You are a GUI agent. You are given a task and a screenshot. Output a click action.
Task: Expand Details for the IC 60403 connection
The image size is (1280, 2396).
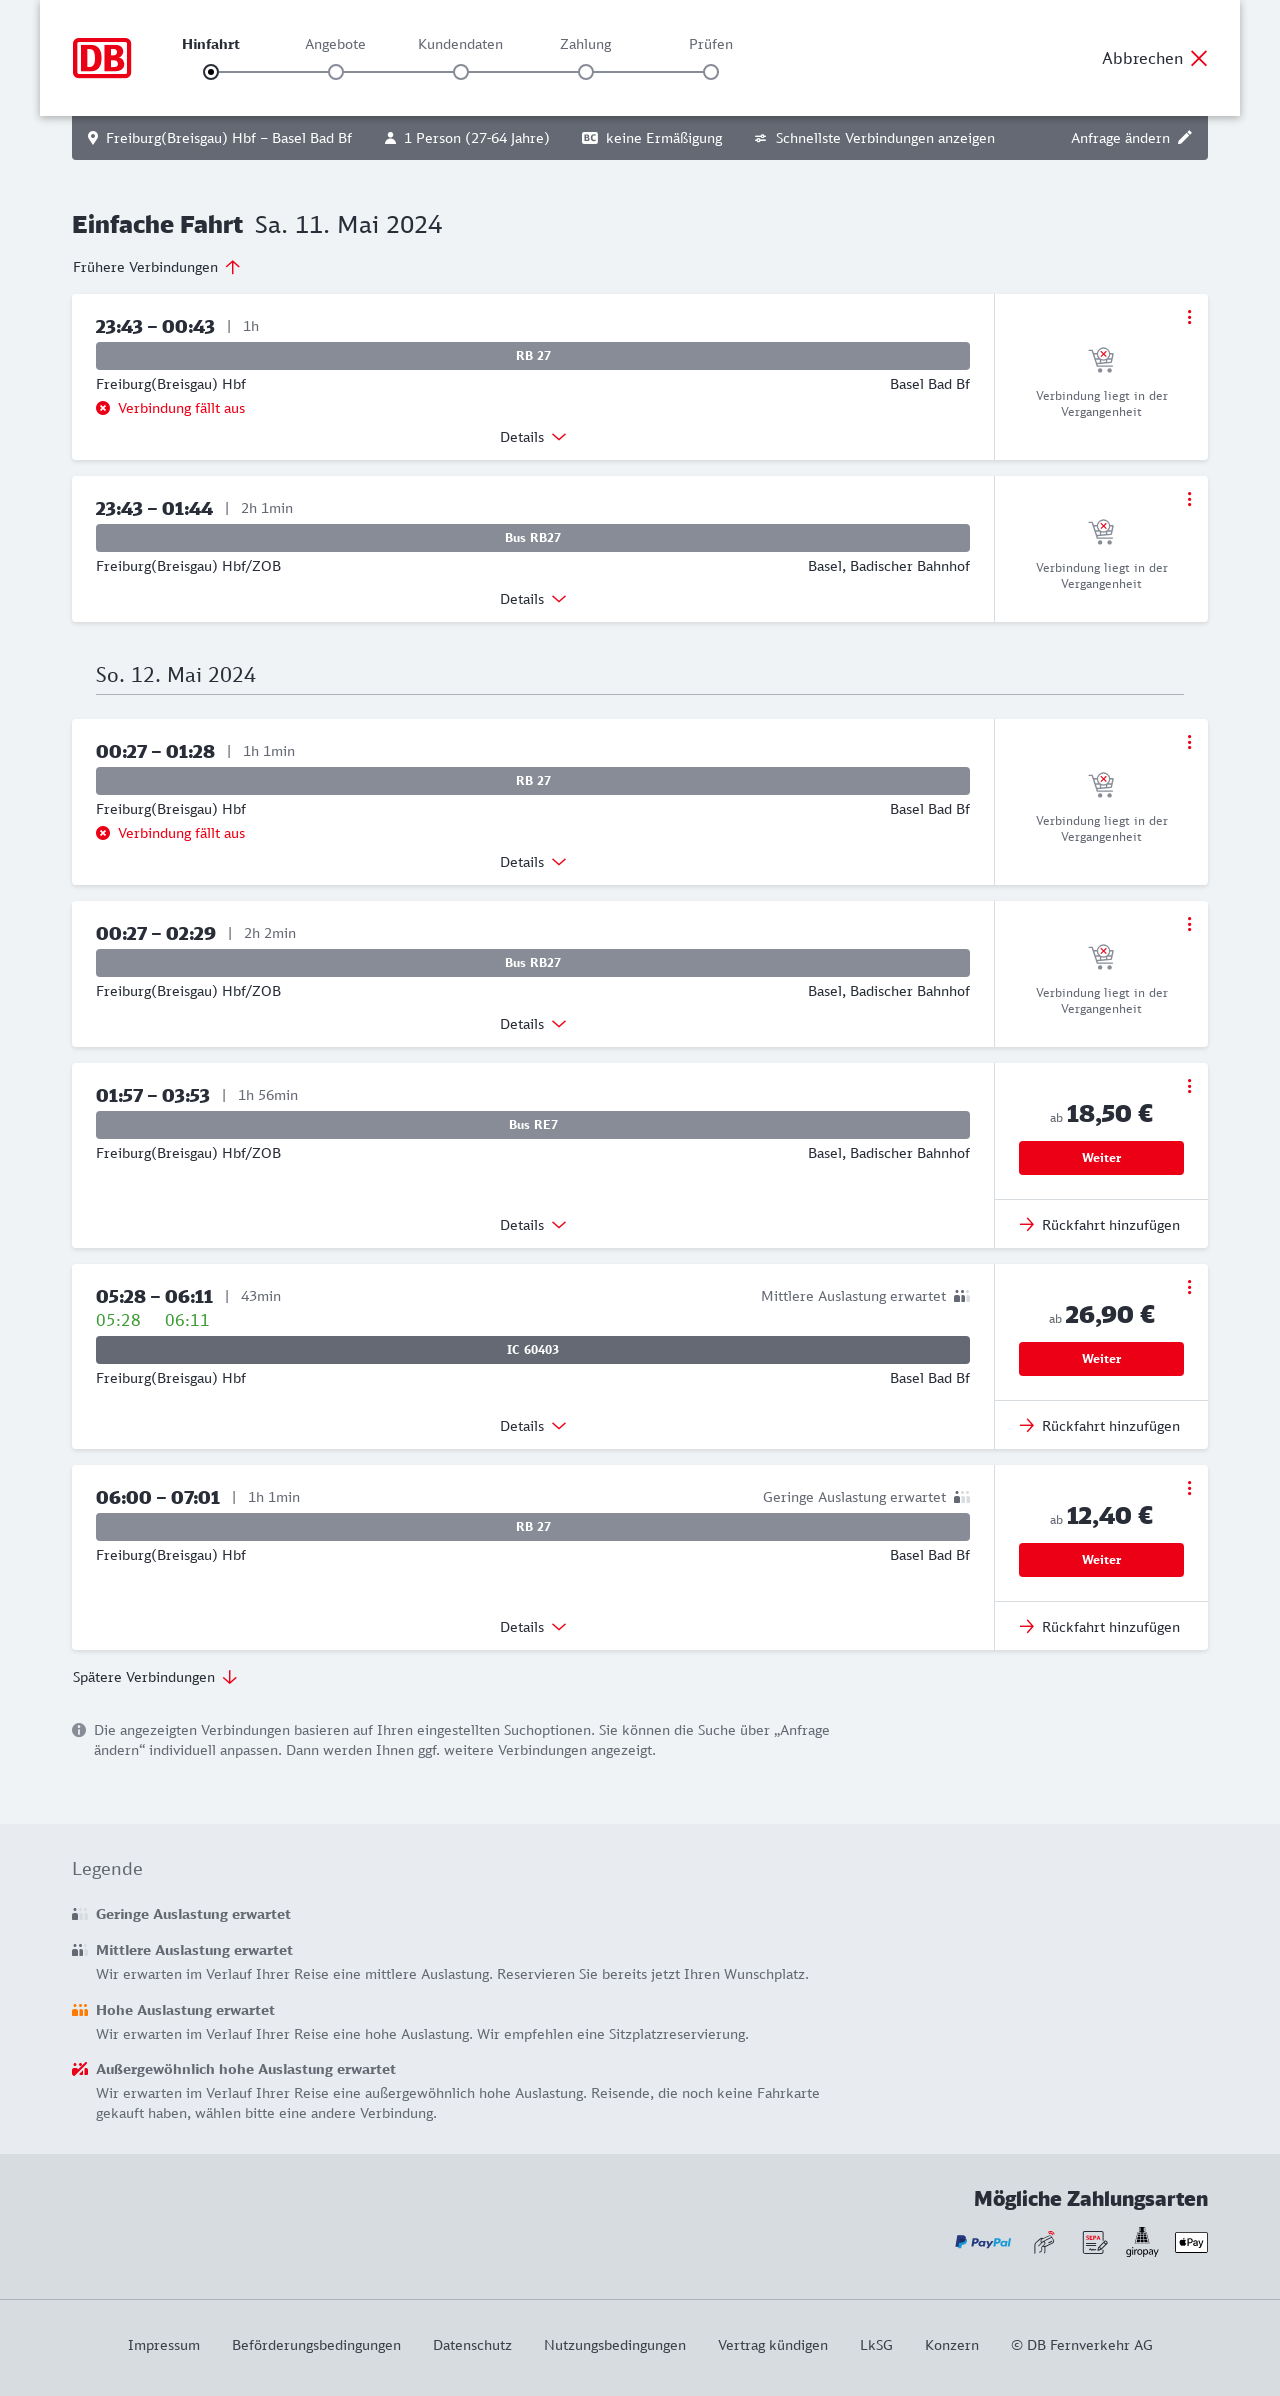(533, 1426)
